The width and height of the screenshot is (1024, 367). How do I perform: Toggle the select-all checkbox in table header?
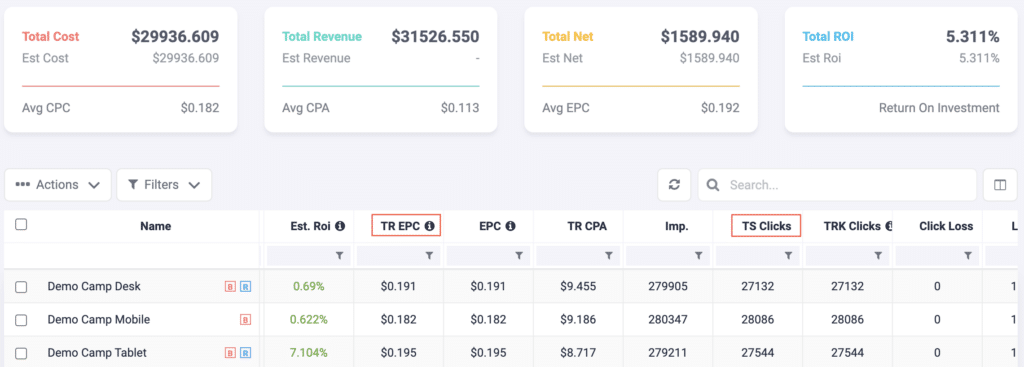coord(21,225)
